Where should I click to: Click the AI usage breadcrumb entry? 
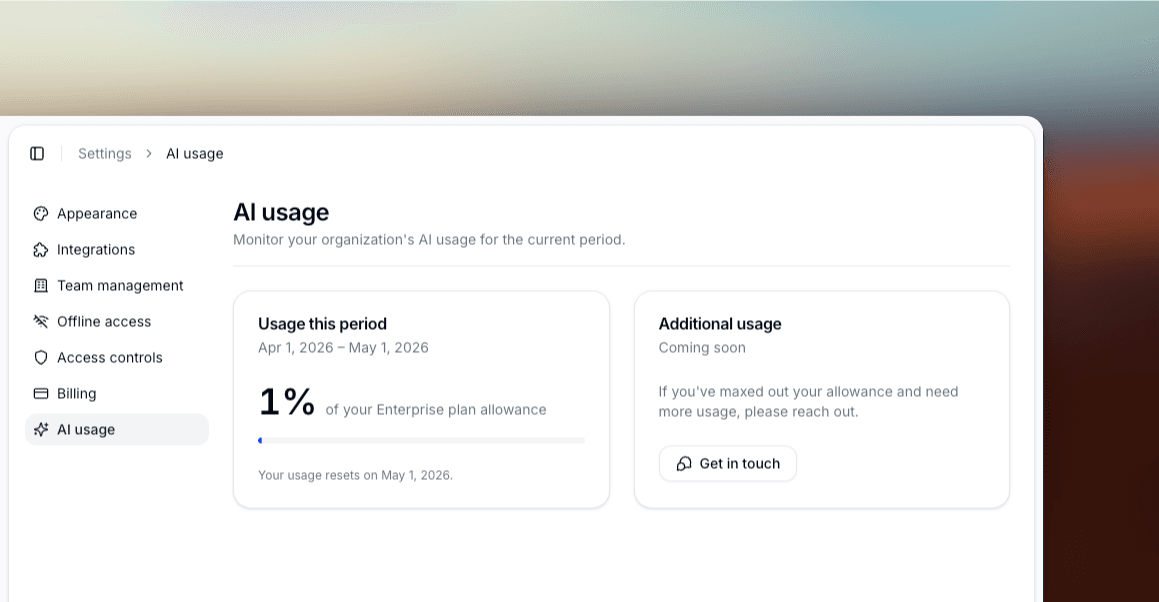coord(194,153)
